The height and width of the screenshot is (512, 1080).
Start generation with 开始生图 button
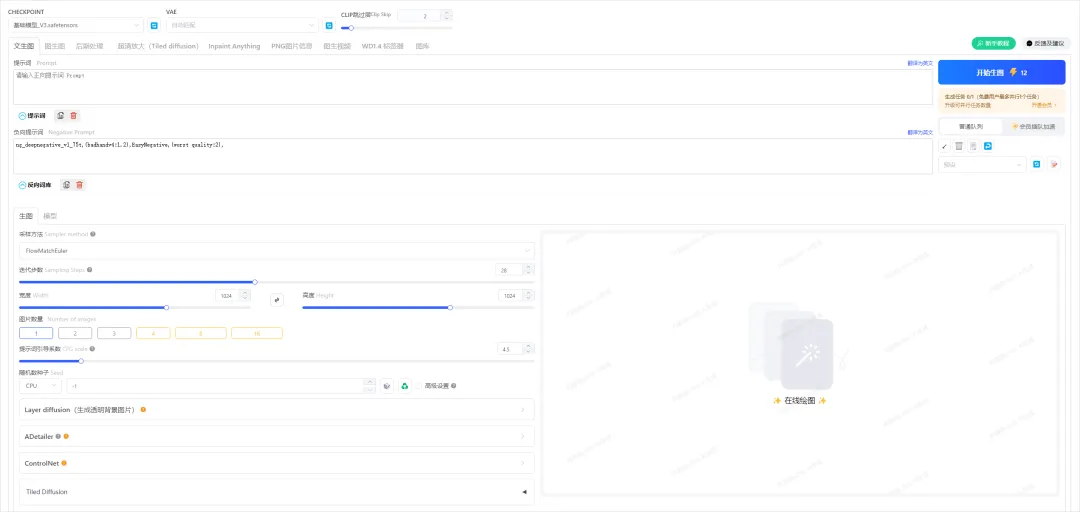point(1001,72)
